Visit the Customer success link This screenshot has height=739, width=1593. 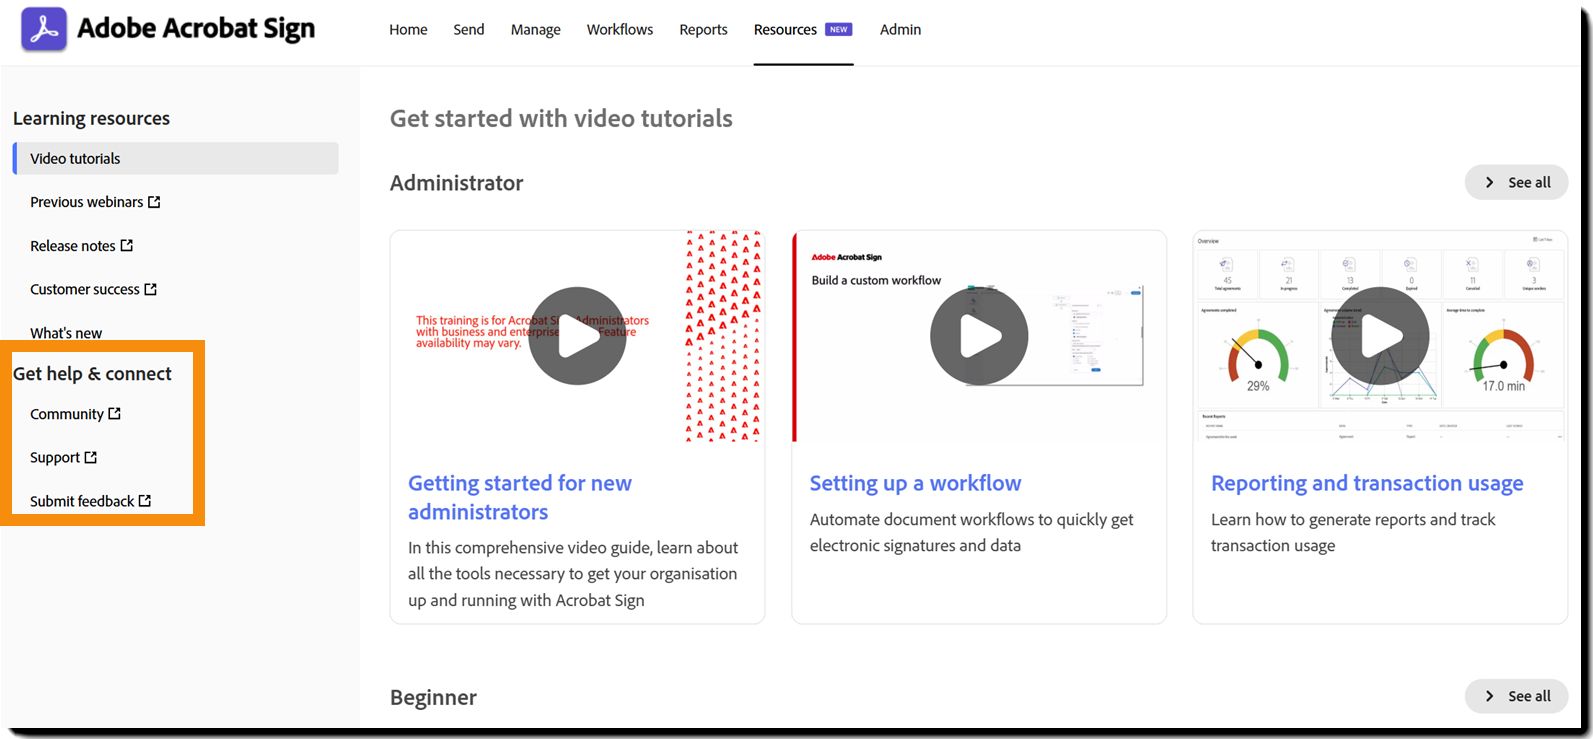[85, 289]
